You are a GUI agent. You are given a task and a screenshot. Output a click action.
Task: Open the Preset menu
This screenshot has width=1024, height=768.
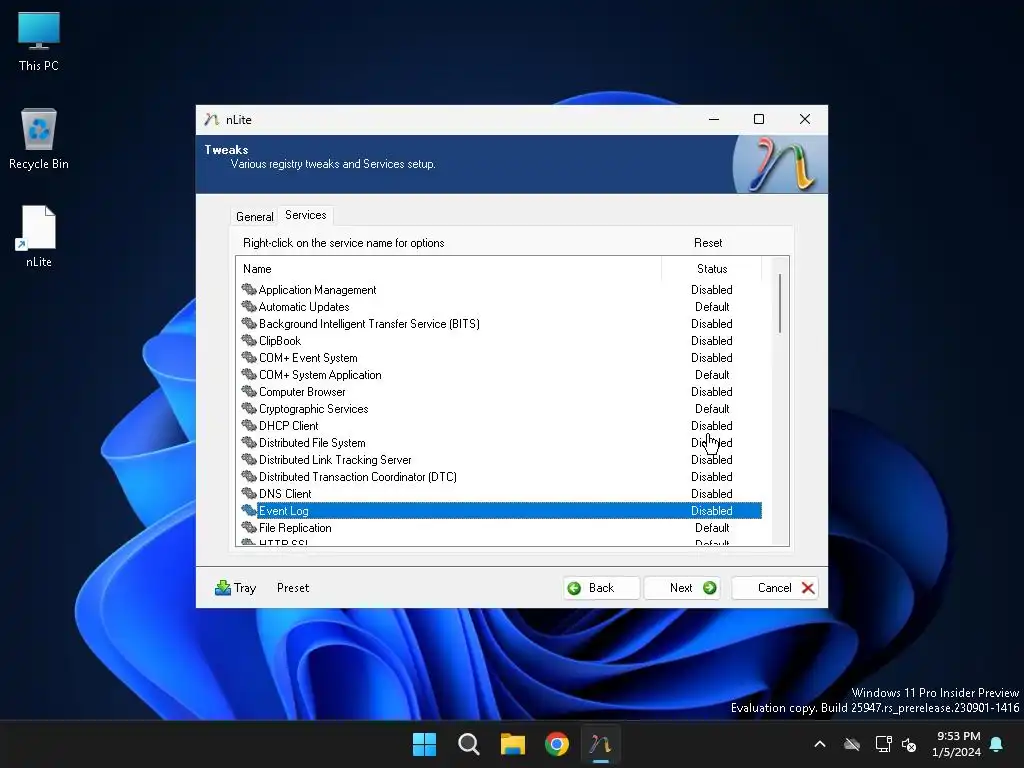point(293,588)
